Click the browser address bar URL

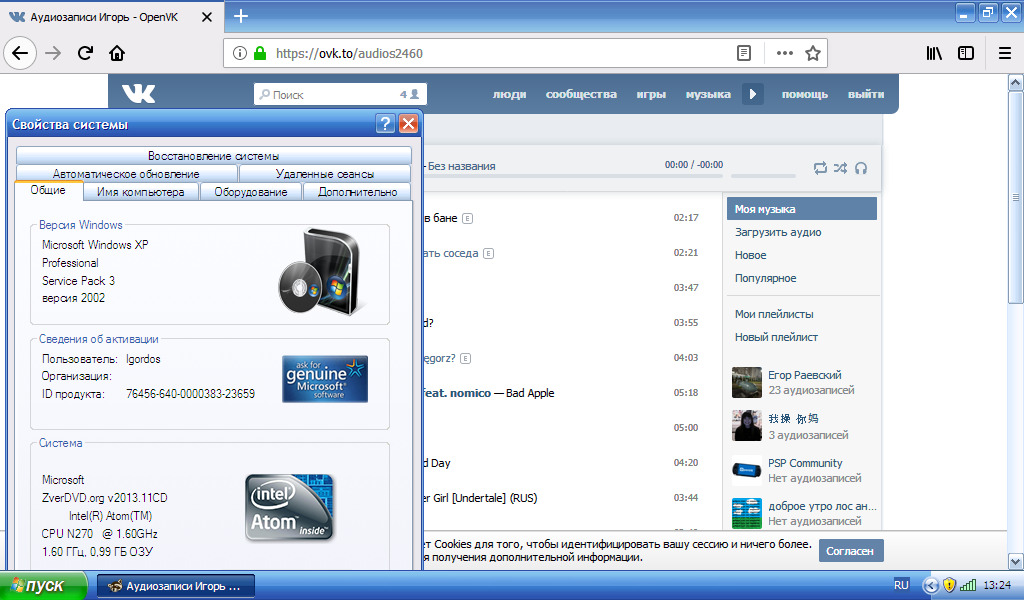[x=349, y=53]
